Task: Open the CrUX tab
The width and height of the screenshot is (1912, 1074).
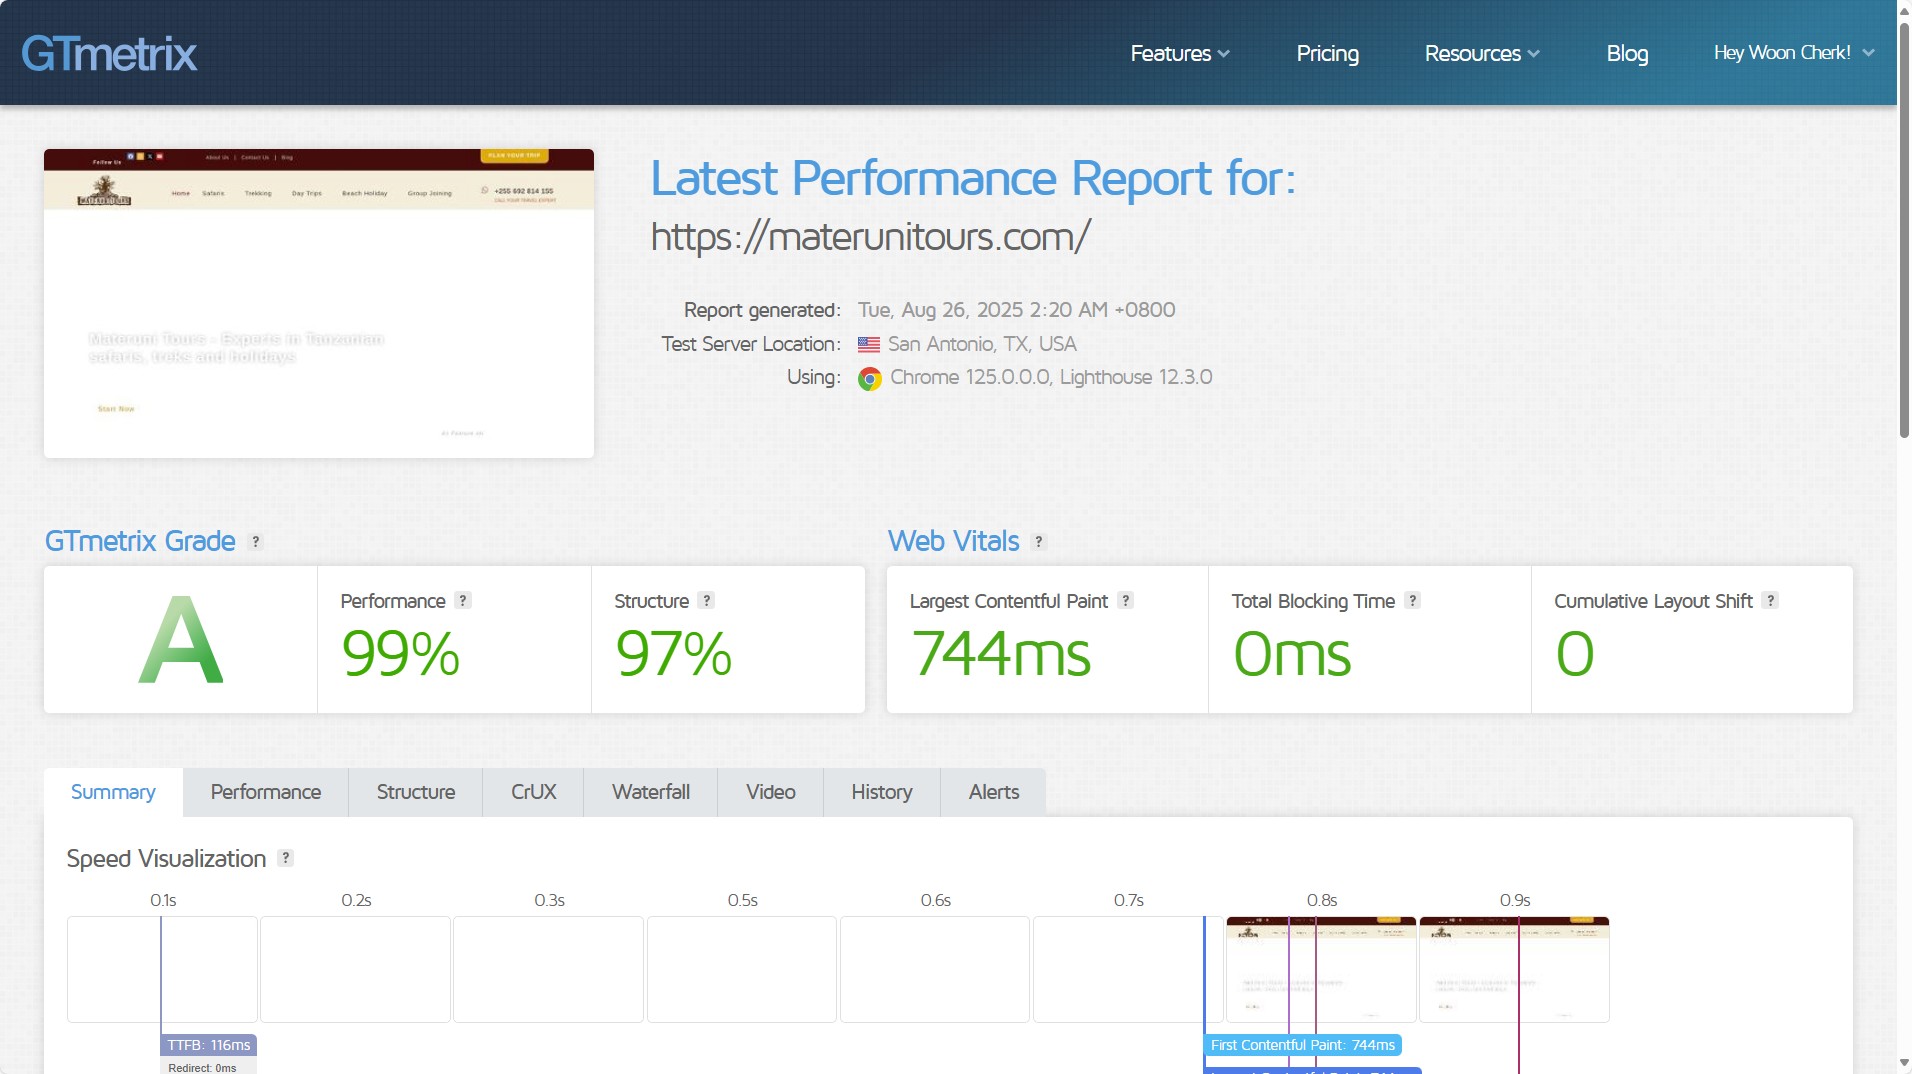Action: point(533,792)
